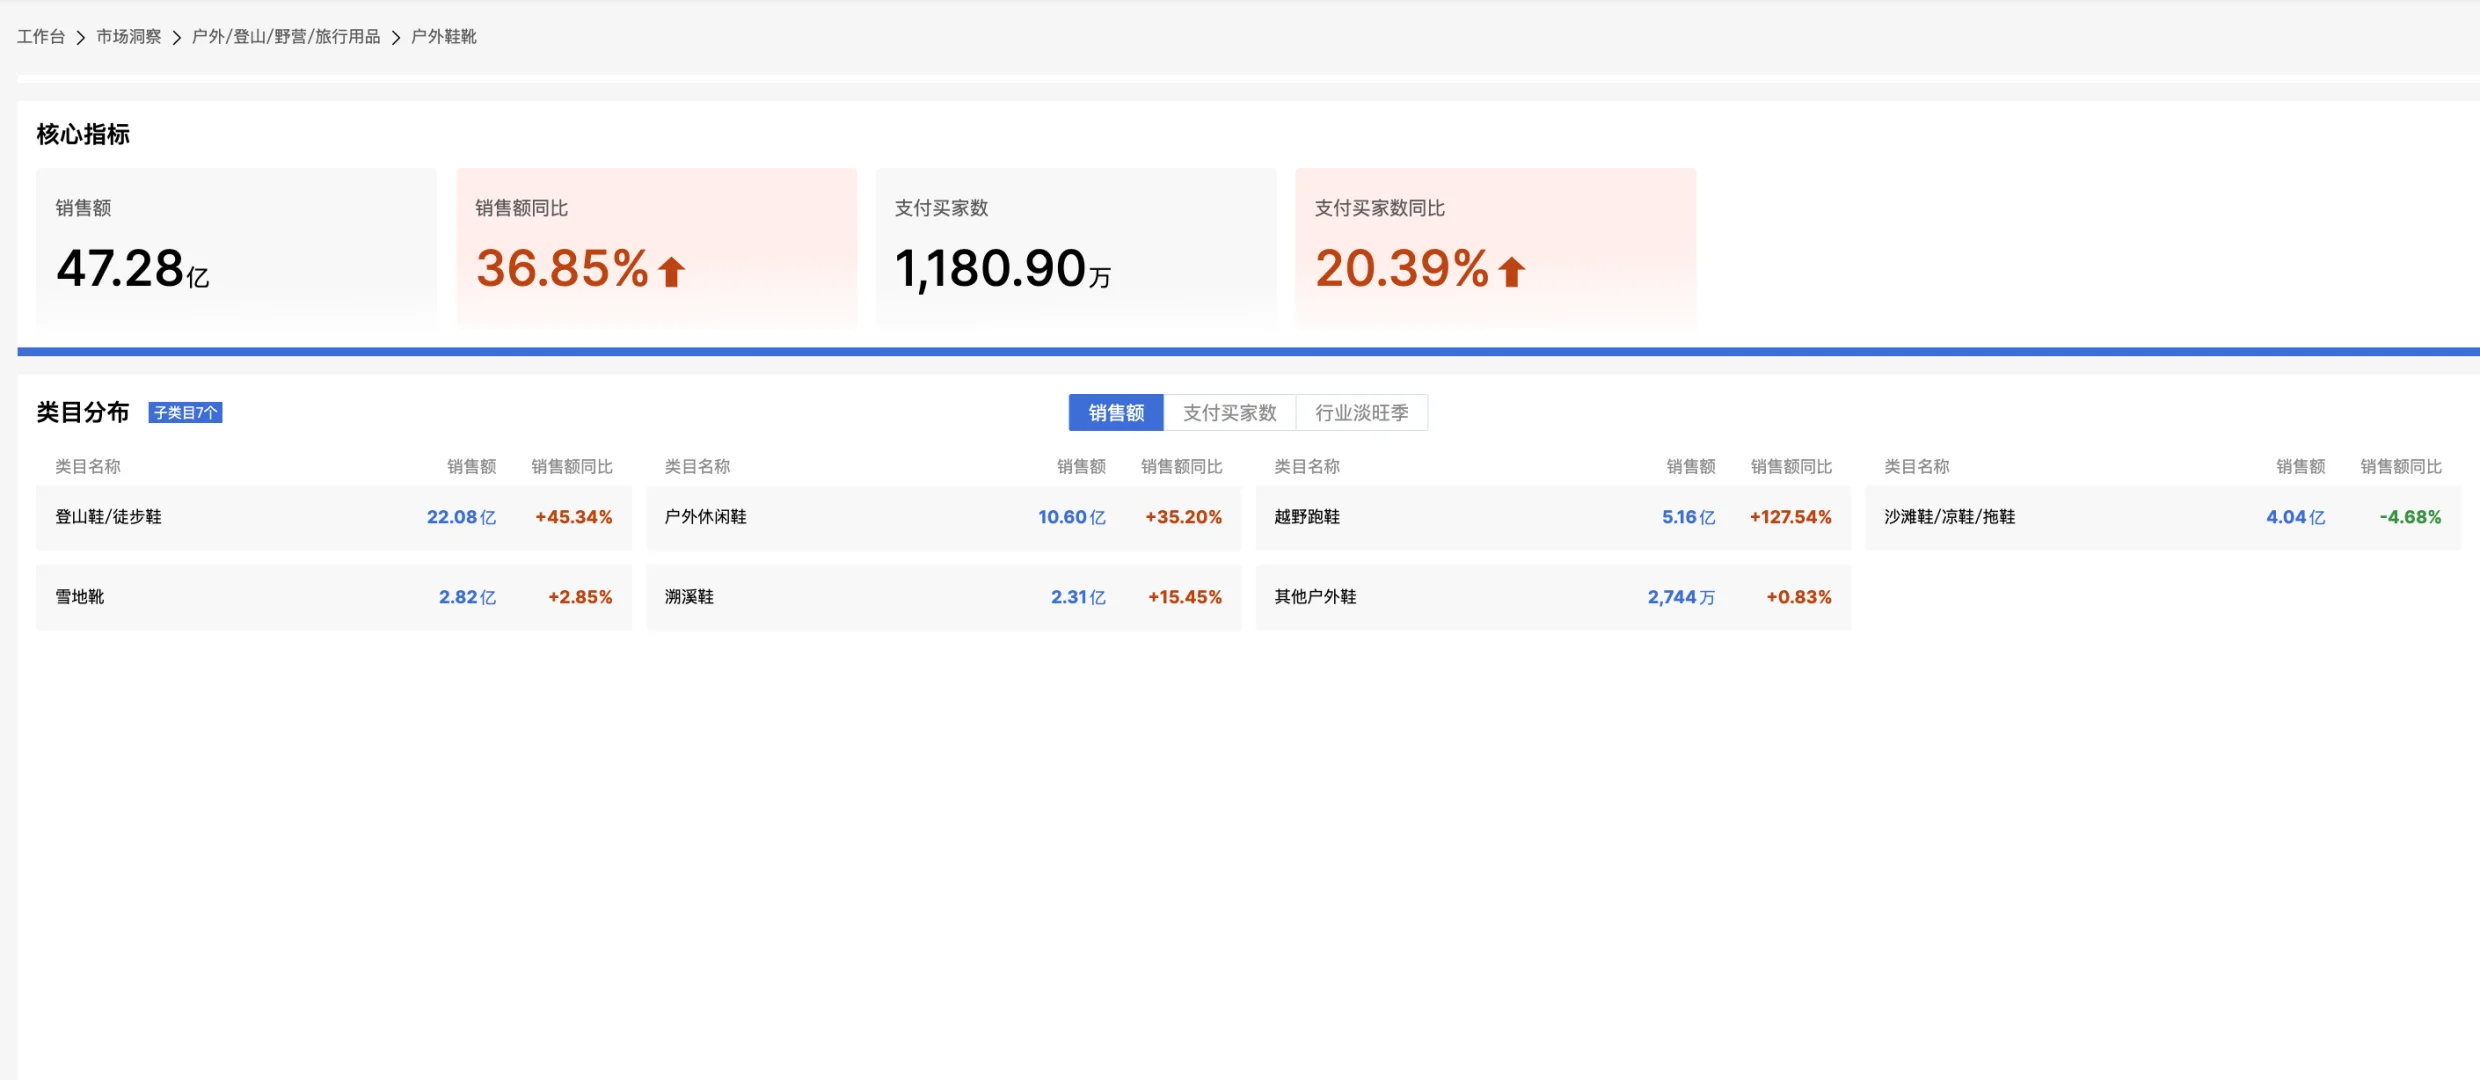Viewport: 2480px width, 1080px height.
Task: Click the breadcrumb chevron after 工作台
Action: click(x=81, y=38)
